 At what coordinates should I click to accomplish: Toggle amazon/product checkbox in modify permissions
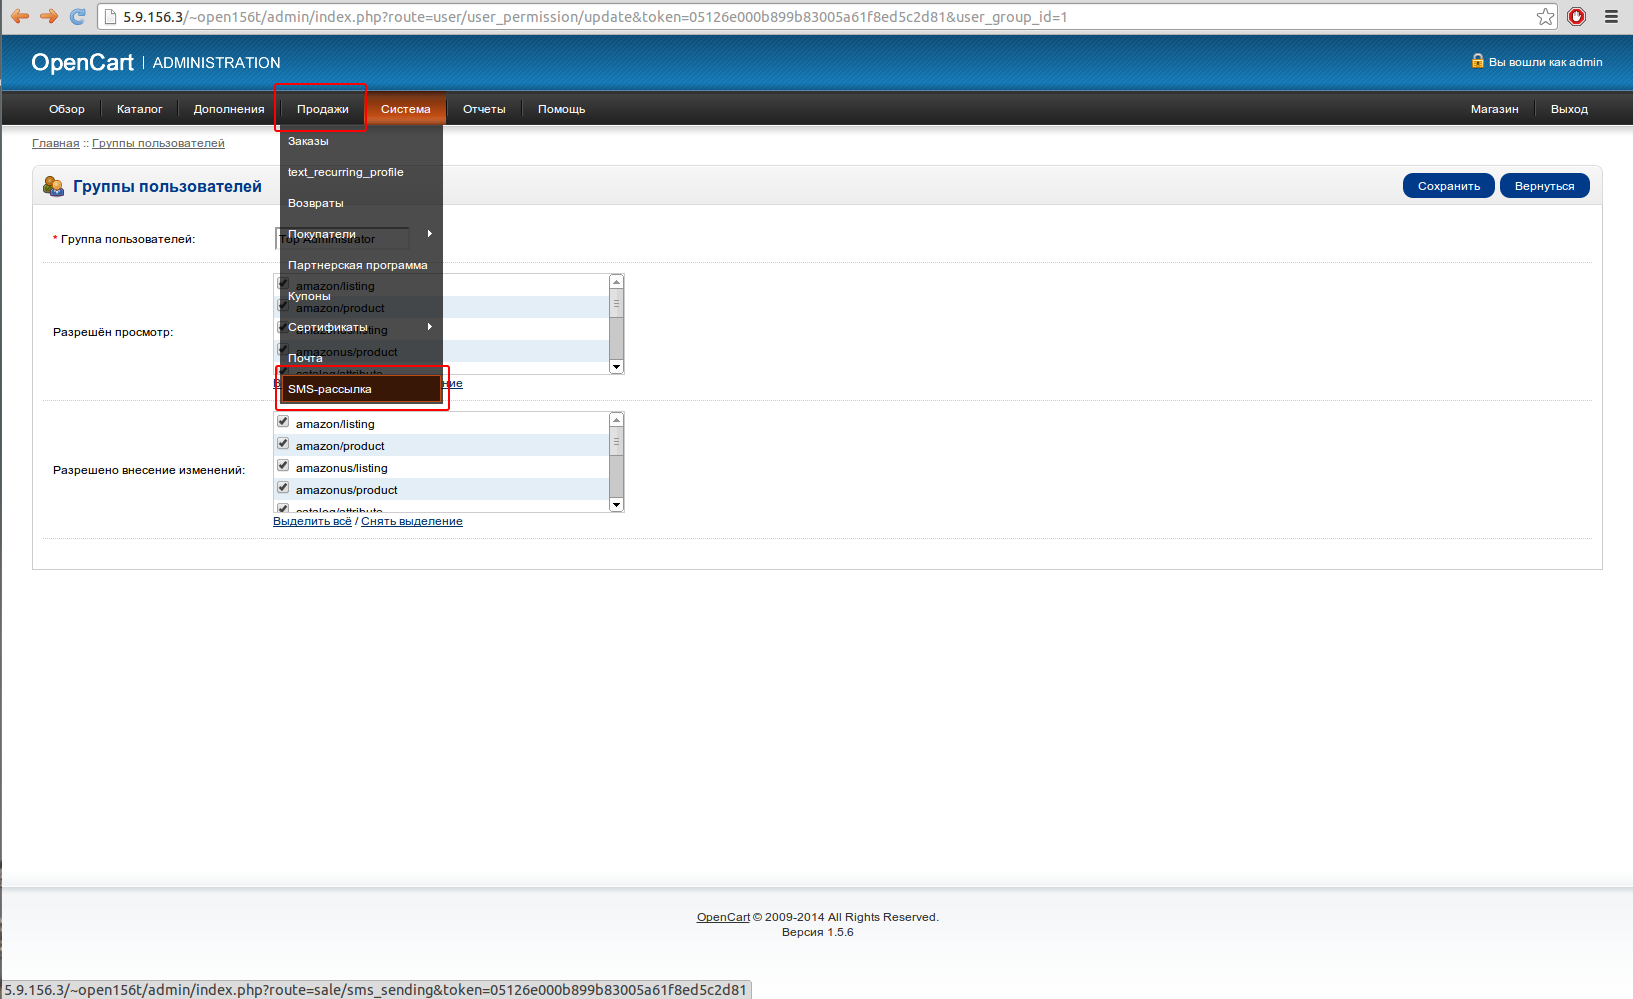(x=283, y=444)
